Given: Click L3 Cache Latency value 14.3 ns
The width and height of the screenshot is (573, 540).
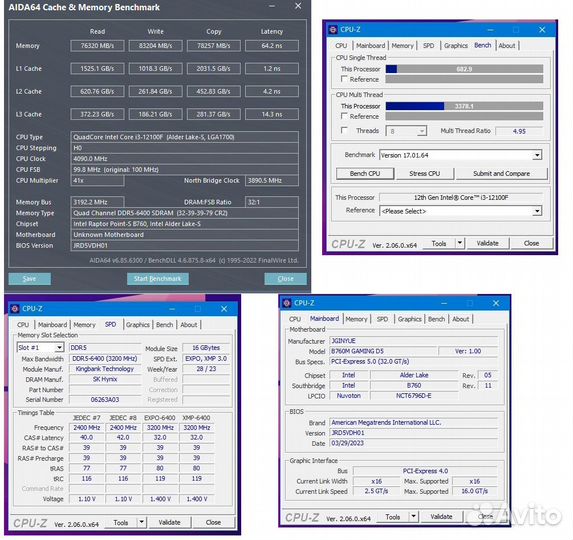Looking at the screenshot, I should pyautogui.click(x=272, y=114).
